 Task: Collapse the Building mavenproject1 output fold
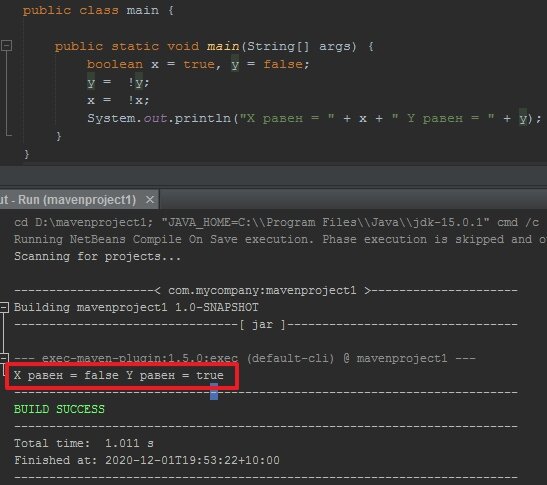[4, 307]
